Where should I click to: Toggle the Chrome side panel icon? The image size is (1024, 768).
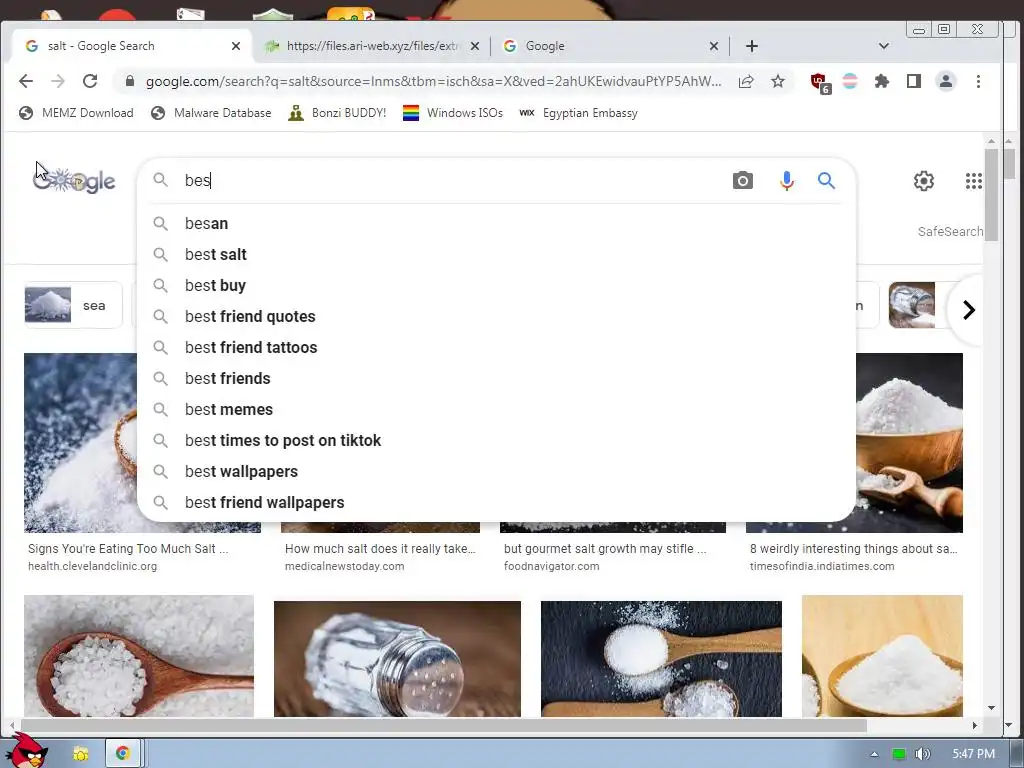[914, 81]
